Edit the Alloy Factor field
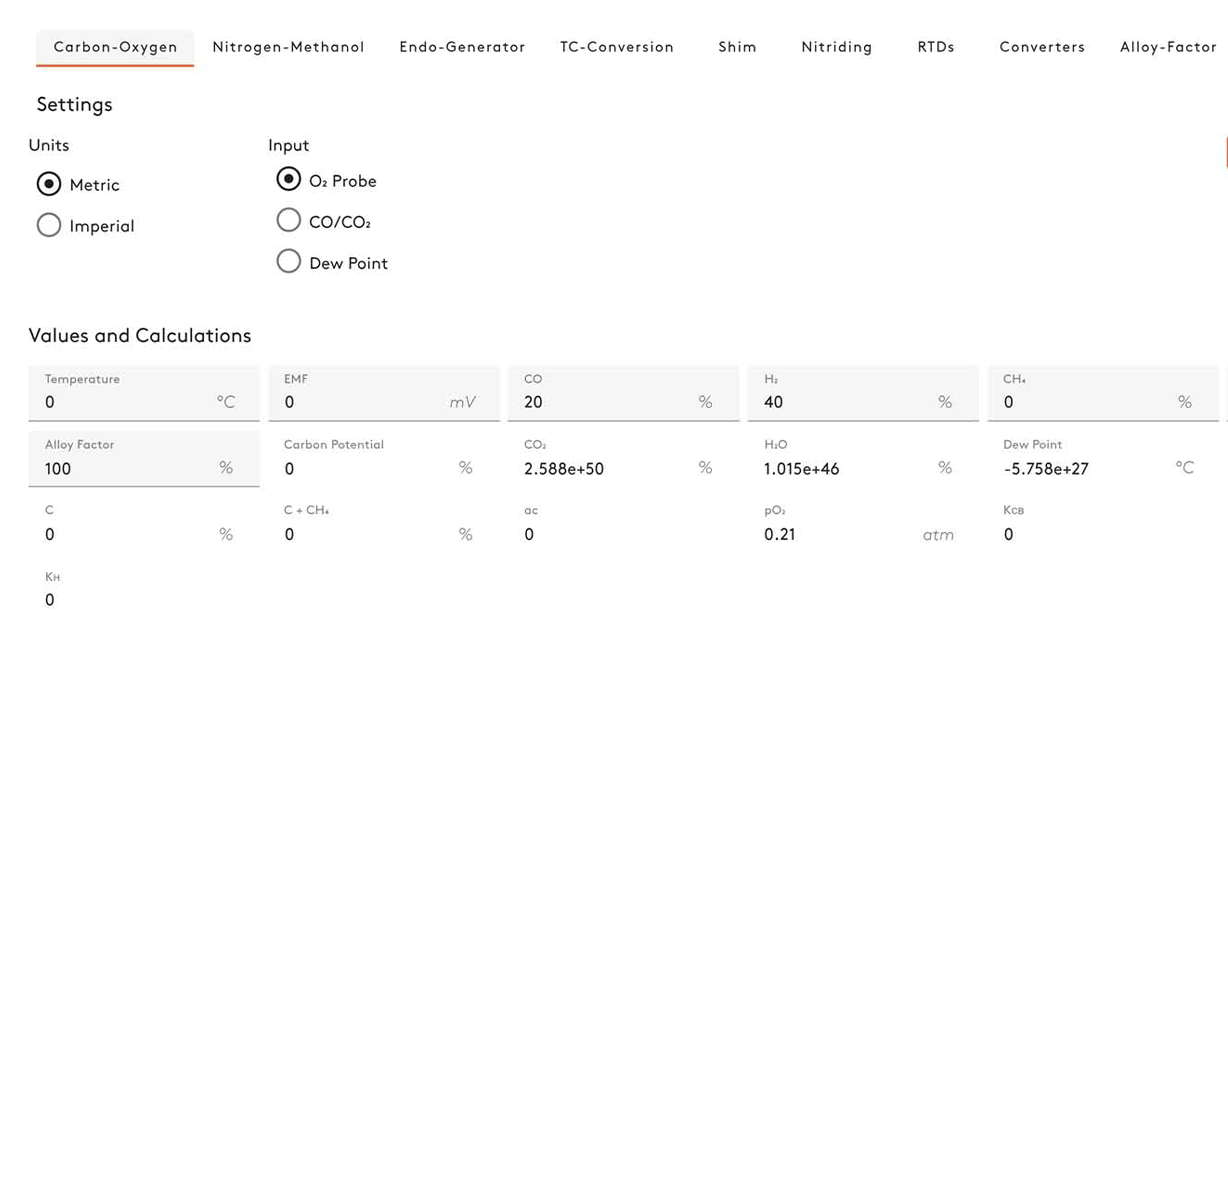Screen dimensions: 1228x1200 coord(125,468)
